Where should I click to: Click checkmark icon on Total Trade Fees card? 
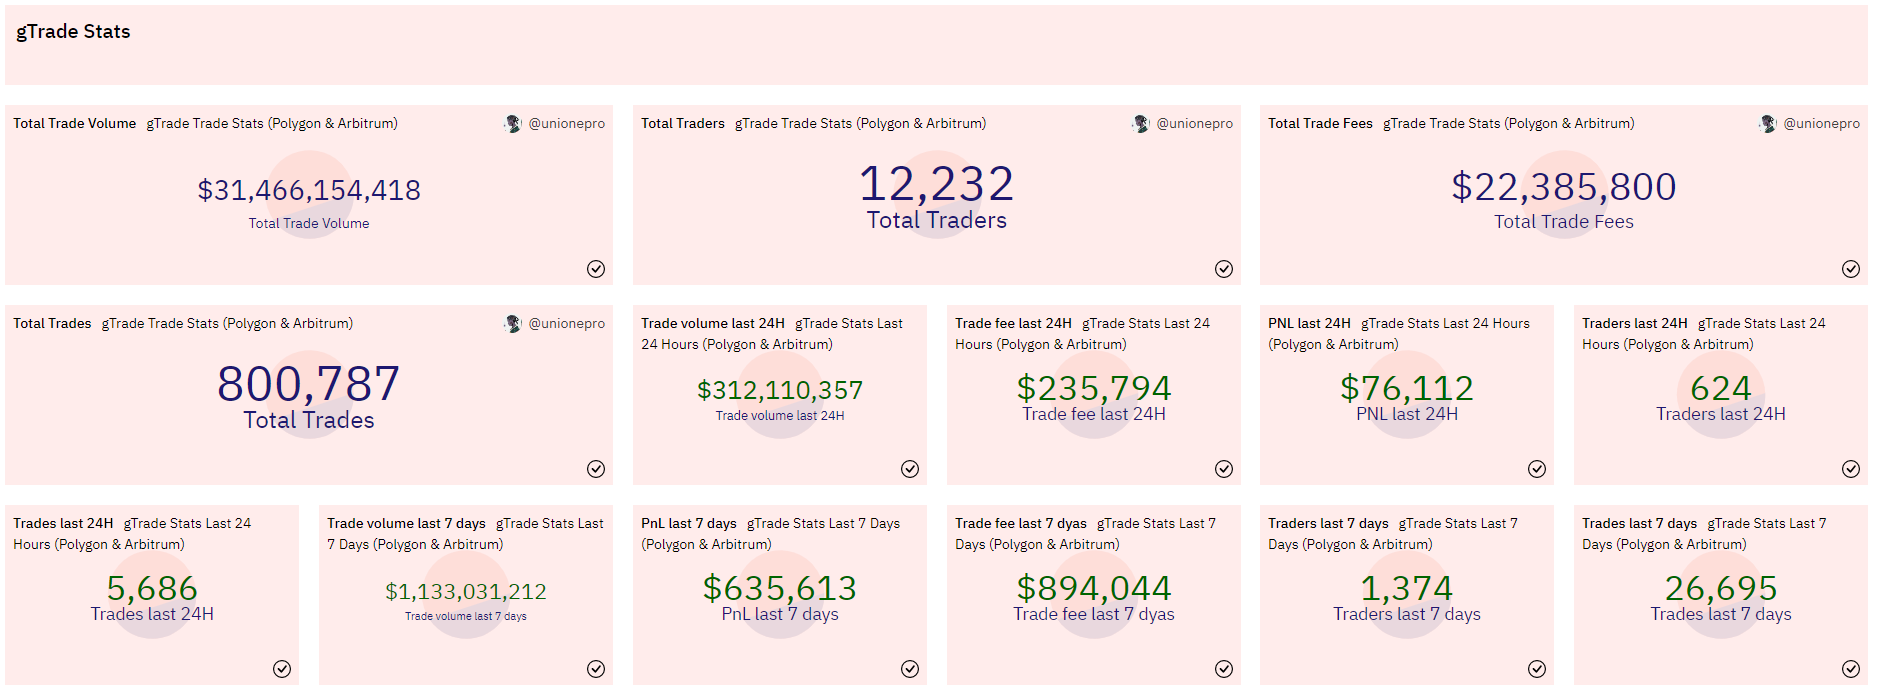1851,269
